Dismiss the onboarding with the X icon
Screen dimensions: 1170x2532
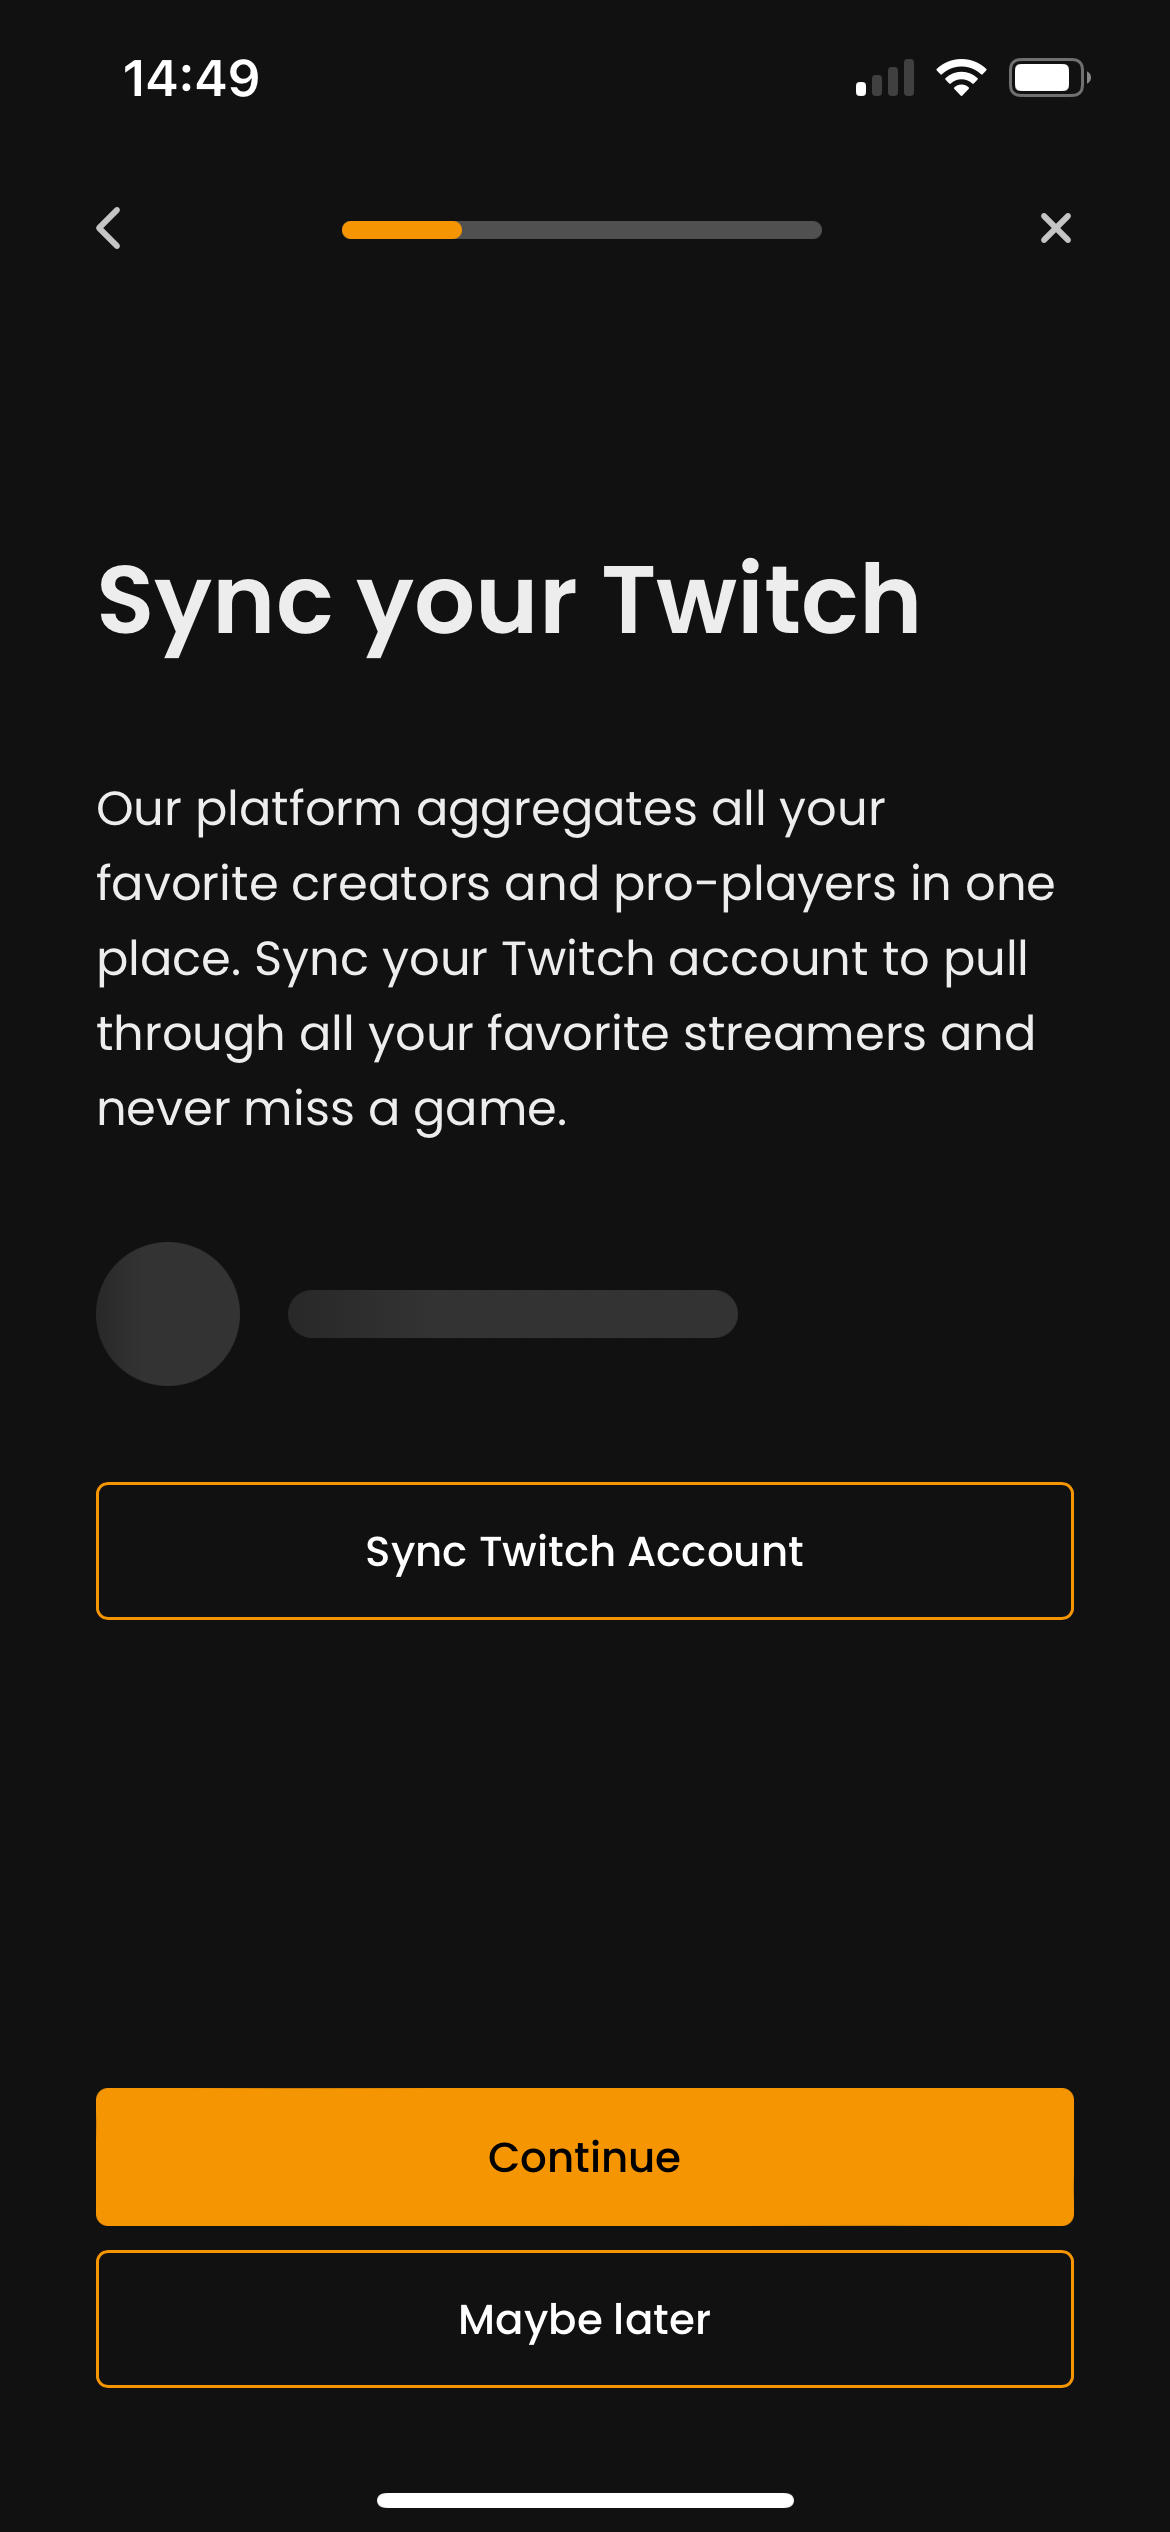[1056, 228]
